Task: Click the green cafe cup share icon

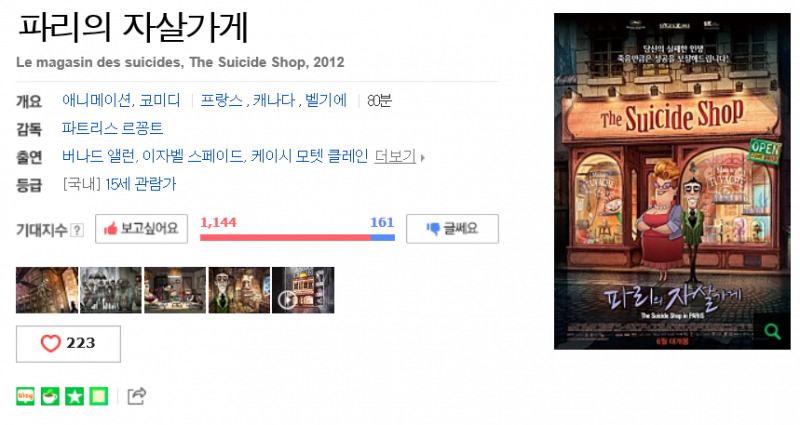Action: (x=50, y=396)
